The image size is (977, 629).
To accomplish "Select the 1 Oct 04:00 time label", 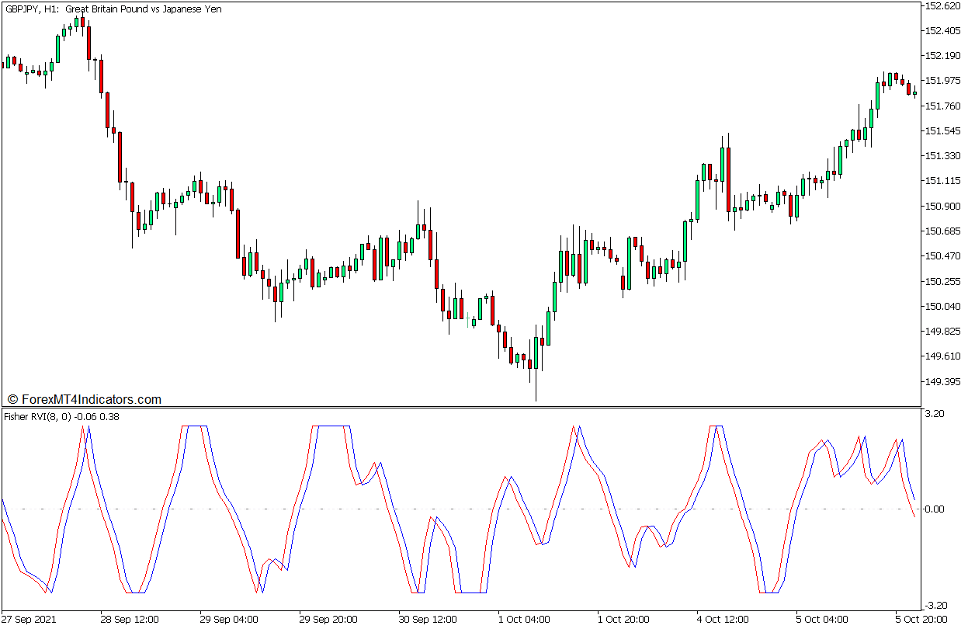I will (x=524, y=619).
